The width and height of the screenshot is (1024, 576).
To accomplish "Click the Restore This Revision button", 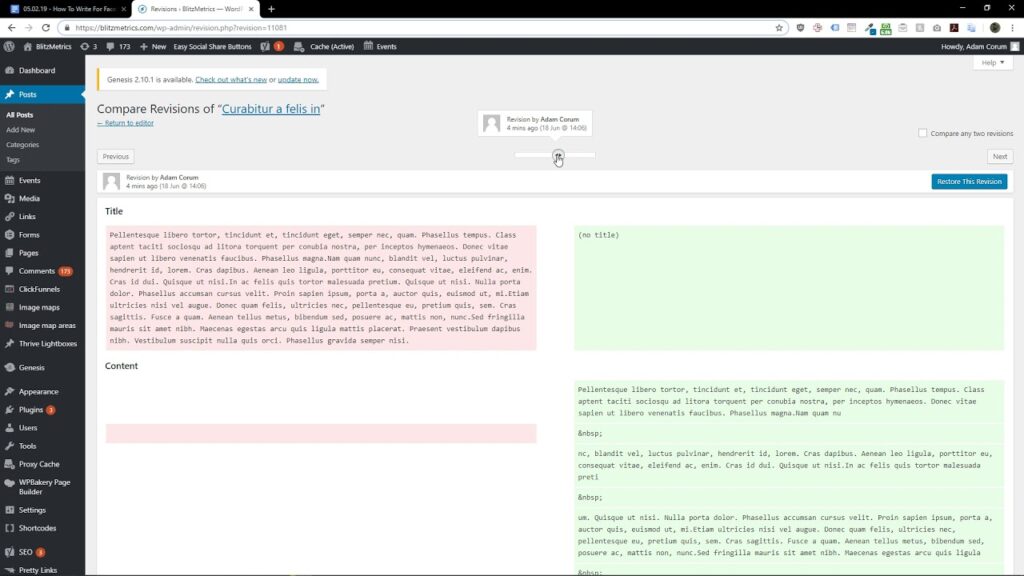I will click(x=968, y=182).
